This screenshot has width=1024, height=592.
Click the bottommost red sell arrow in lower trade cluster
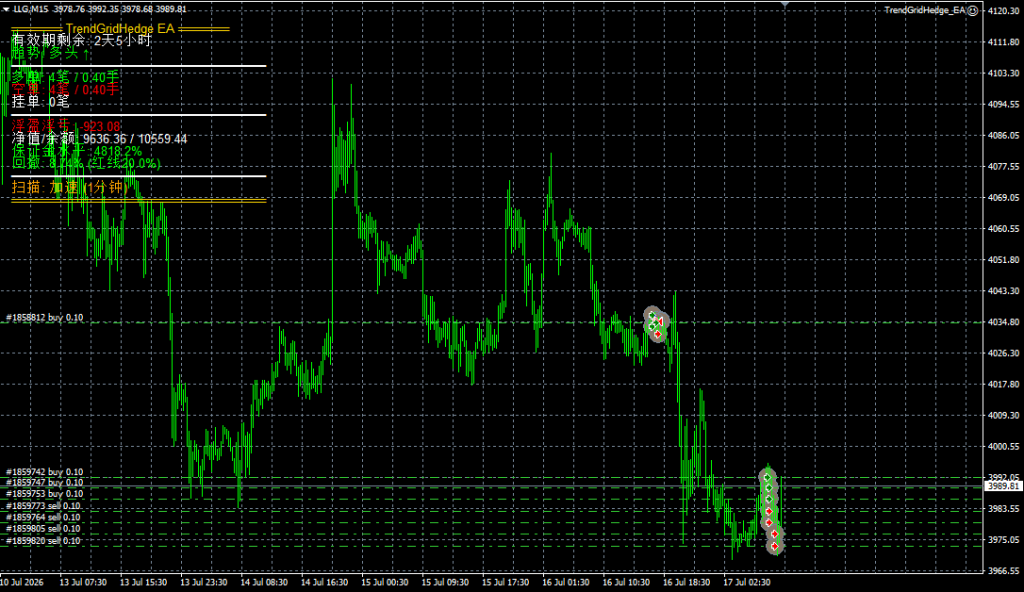click(x=775, y=546)
